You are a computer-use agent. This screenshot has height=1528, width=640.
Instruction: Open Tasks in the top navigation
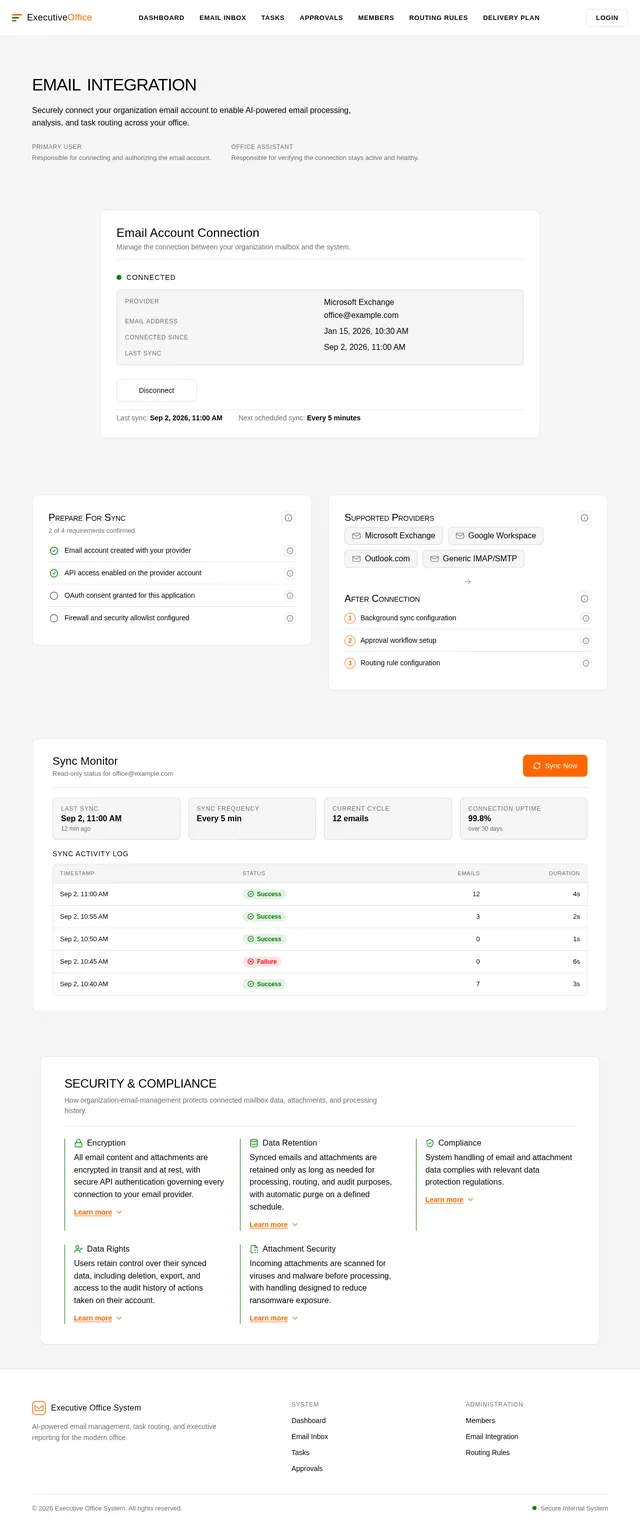point(273,18)
